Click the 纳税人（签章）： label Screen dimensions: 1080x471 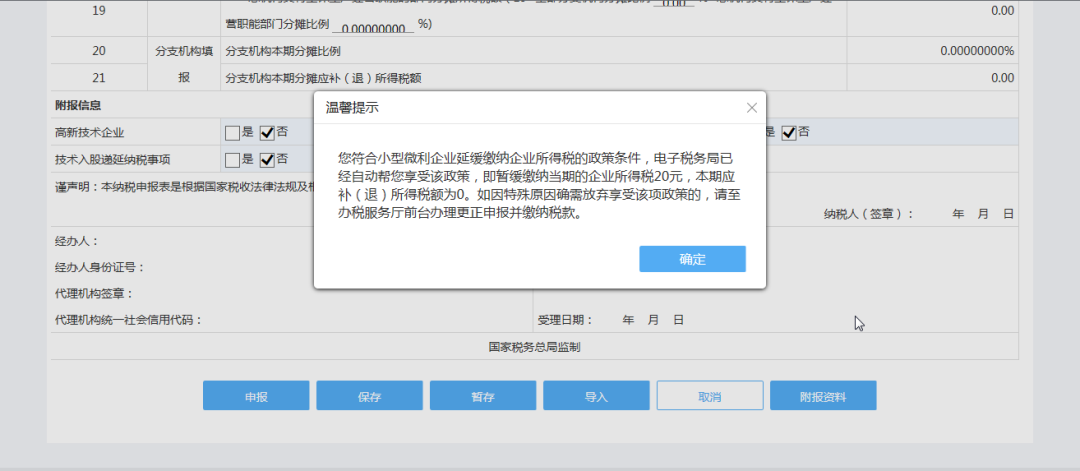pyautogui.click(x=869, y=214)
